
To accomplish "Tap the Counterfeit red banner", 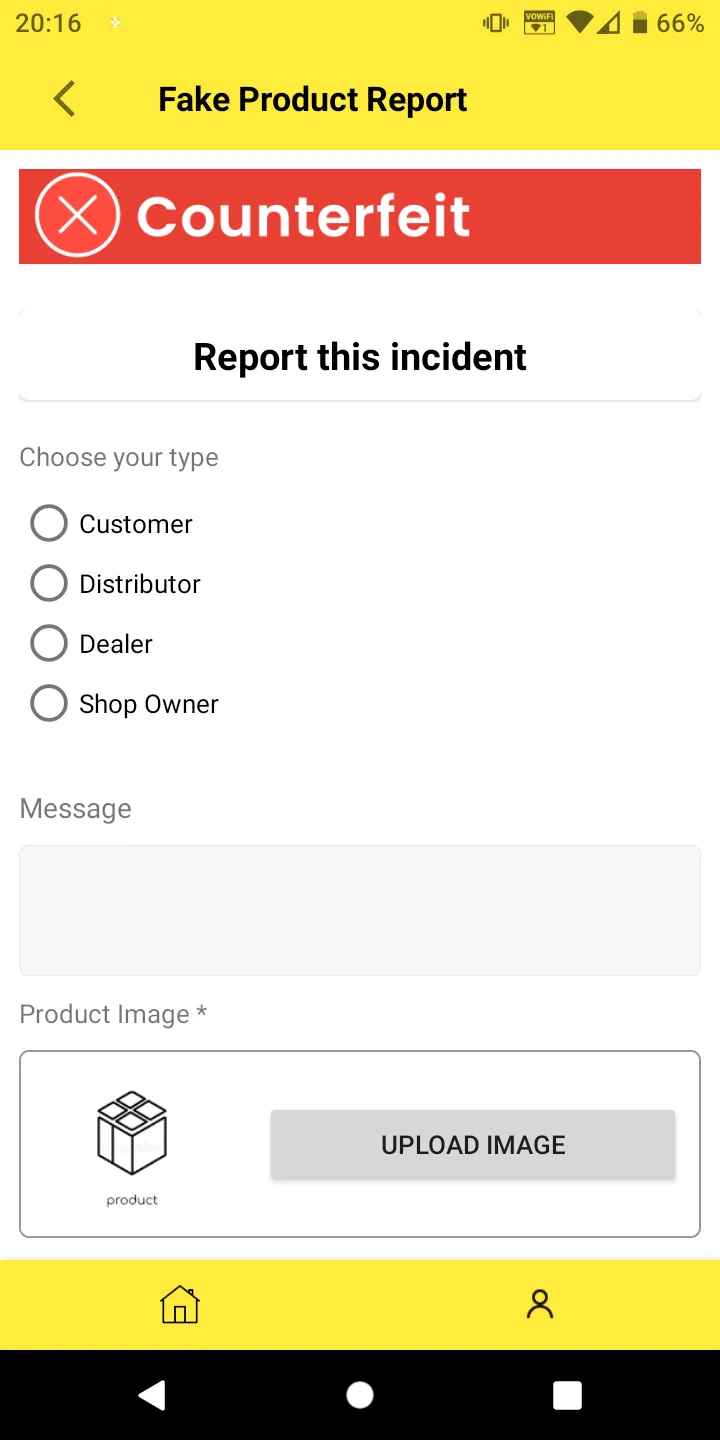I will point(360,216).
